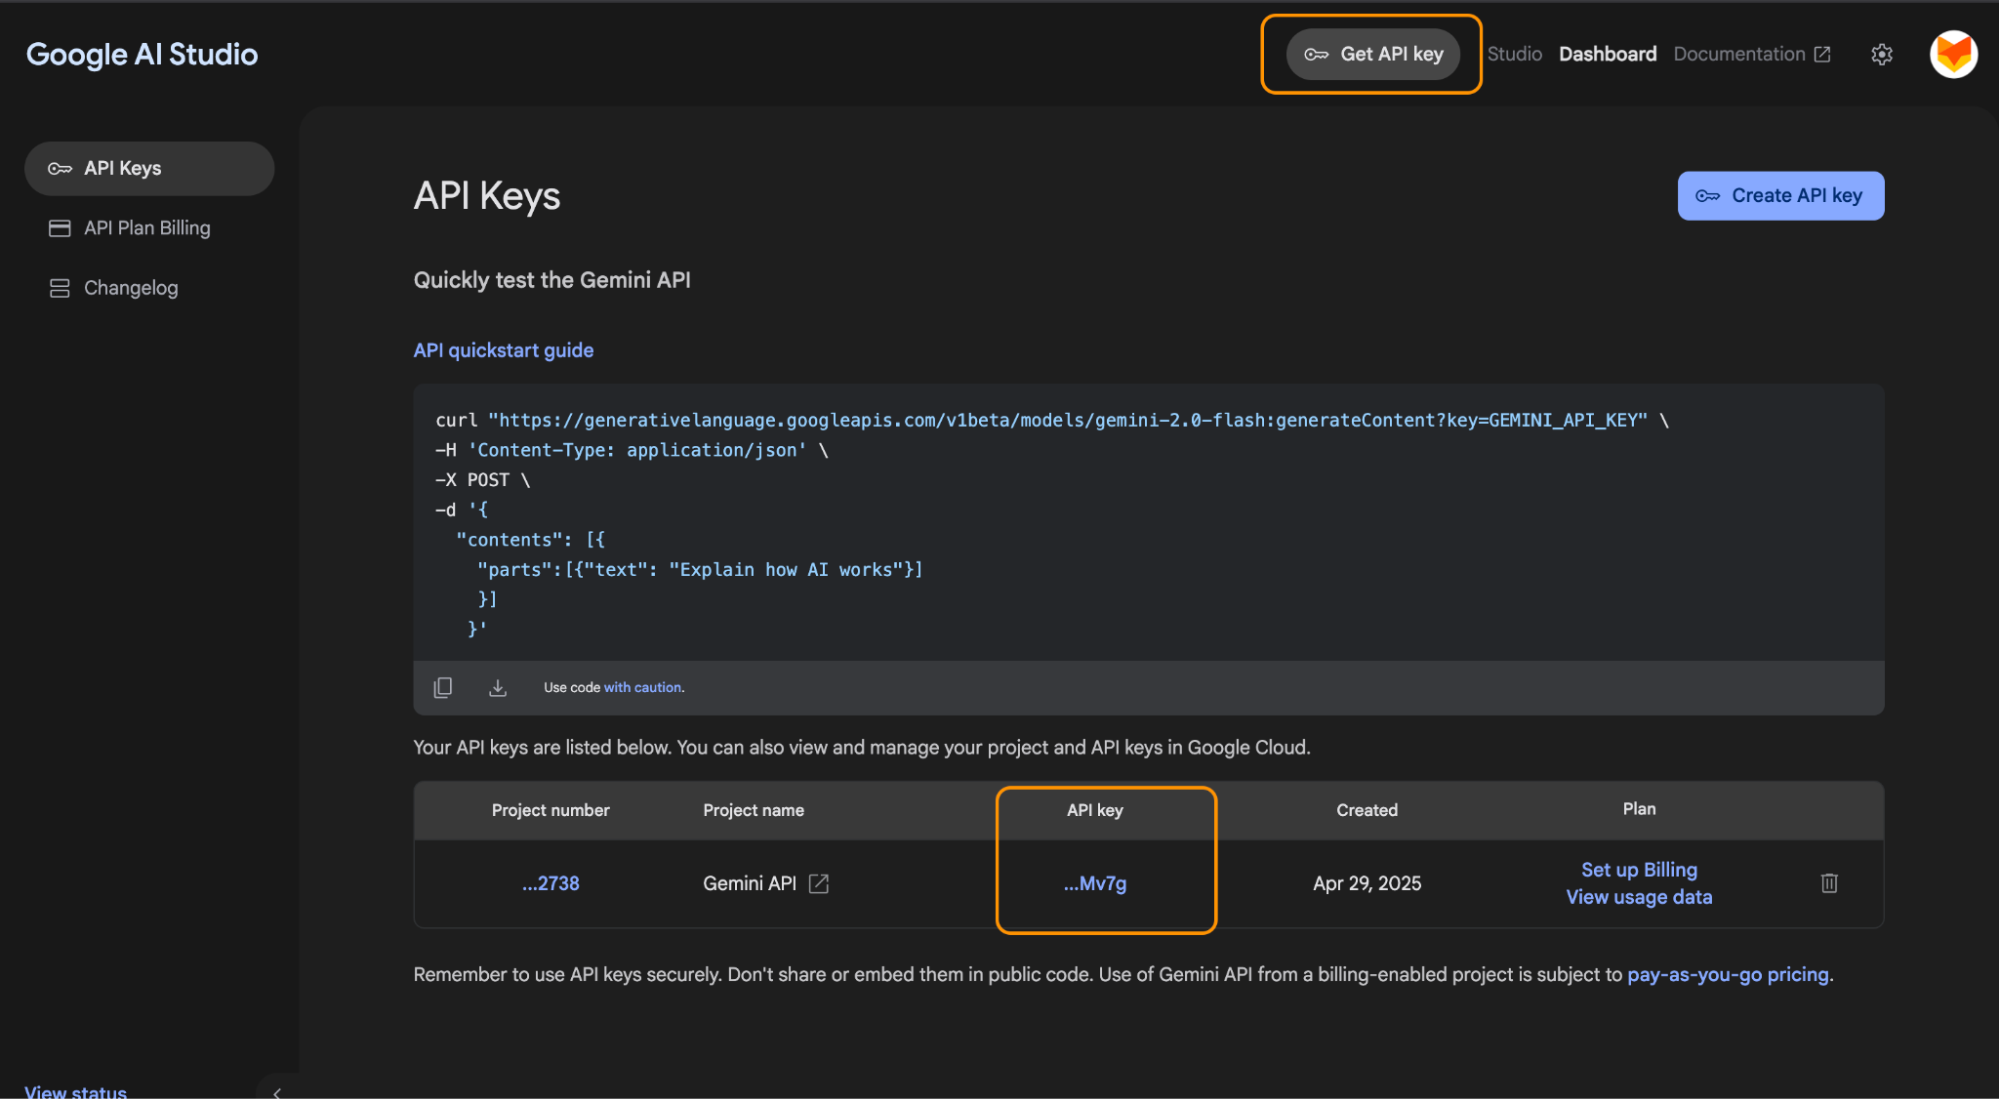Click the project number ...2738
This screenshot has width=1999, height=1100.
pos(551,883)
